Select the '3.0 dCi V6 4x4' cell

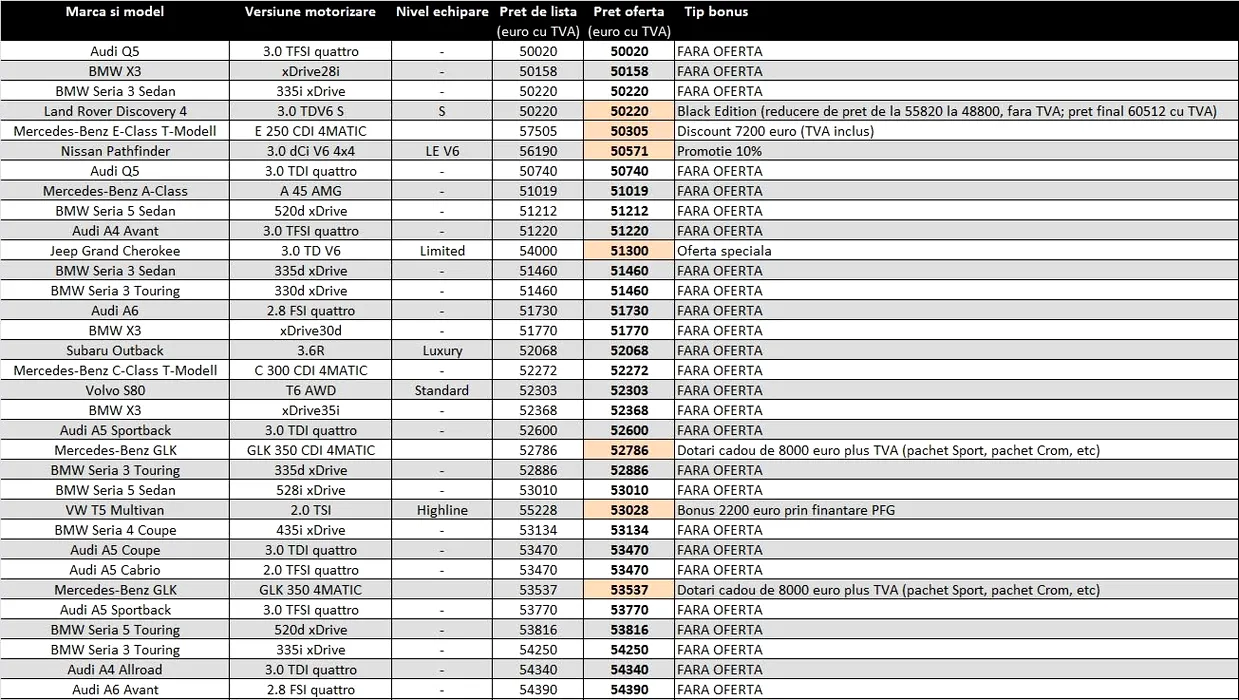[311, 151]
